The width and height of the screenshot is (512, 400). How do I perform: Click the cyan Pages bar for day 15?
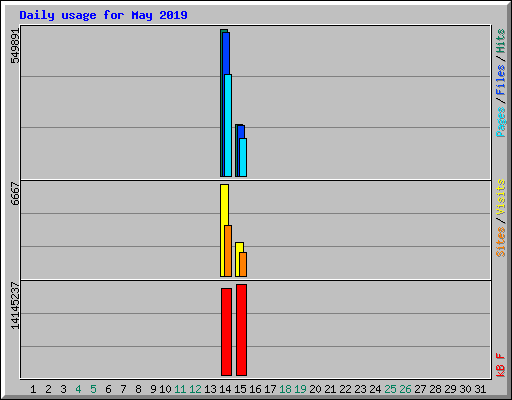tap(243, 157)
